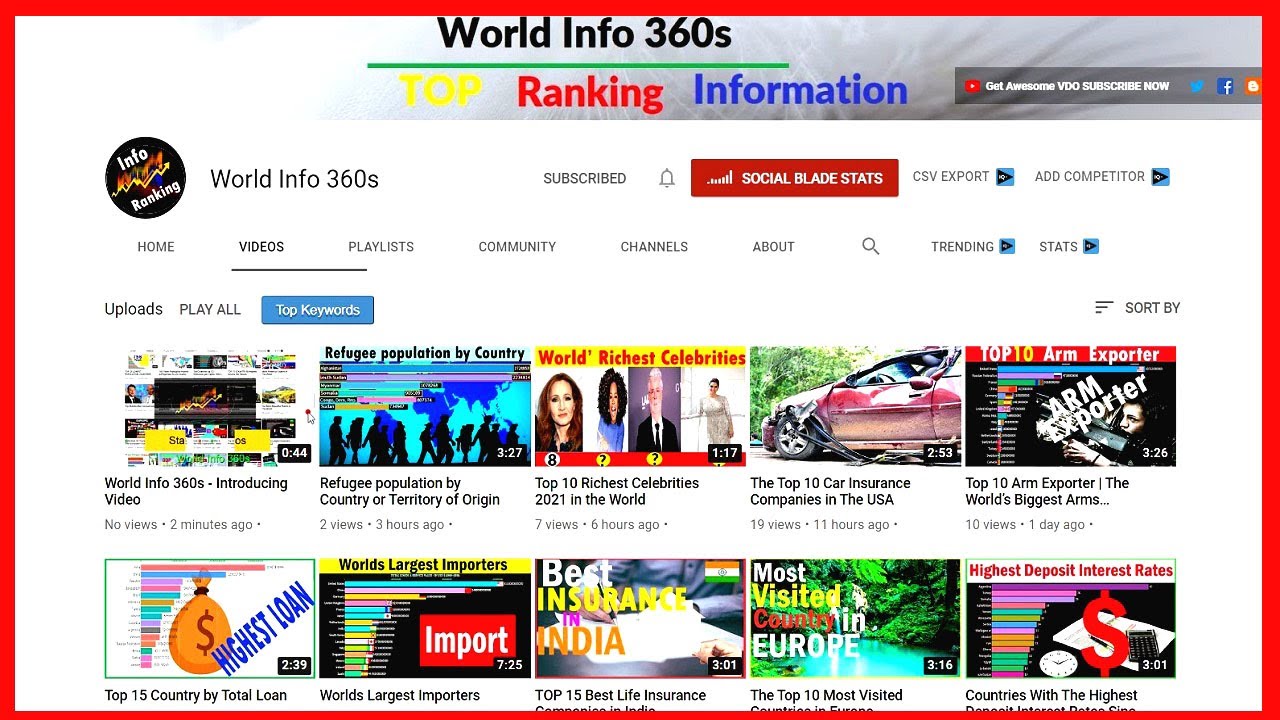Open Worlds Largest Importers thumbnail
The image size is (1280, 720).
(x=425, y=619)
